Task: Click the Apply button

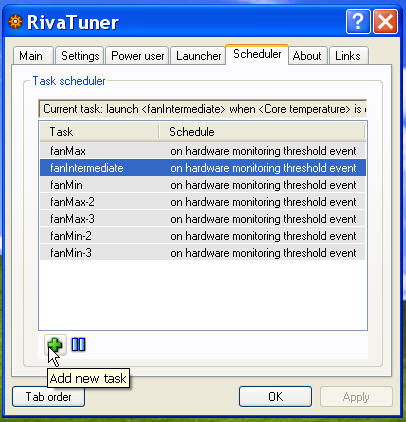Action: 356,397
